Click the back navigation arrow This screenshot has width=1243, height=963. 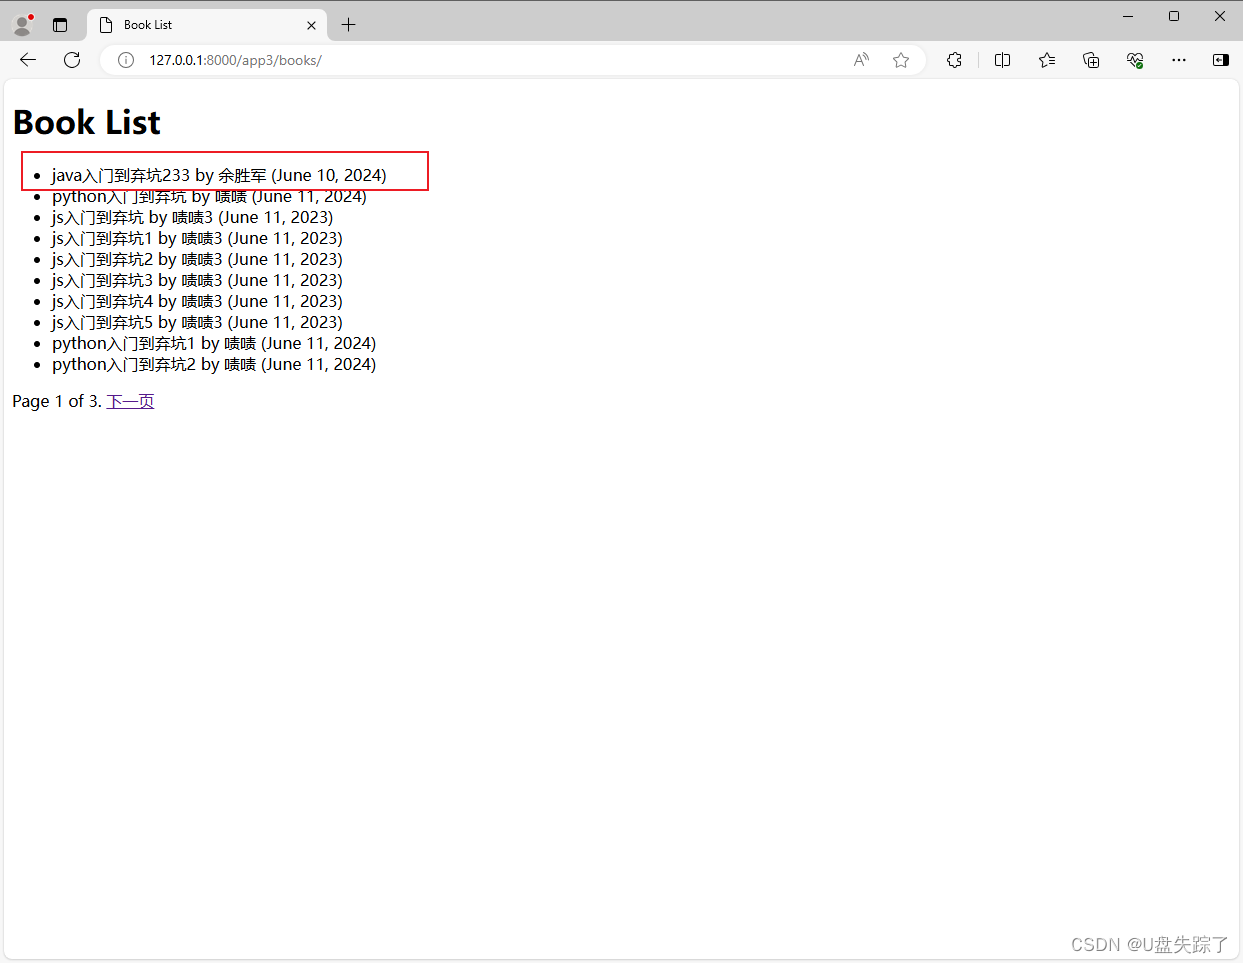27,60
